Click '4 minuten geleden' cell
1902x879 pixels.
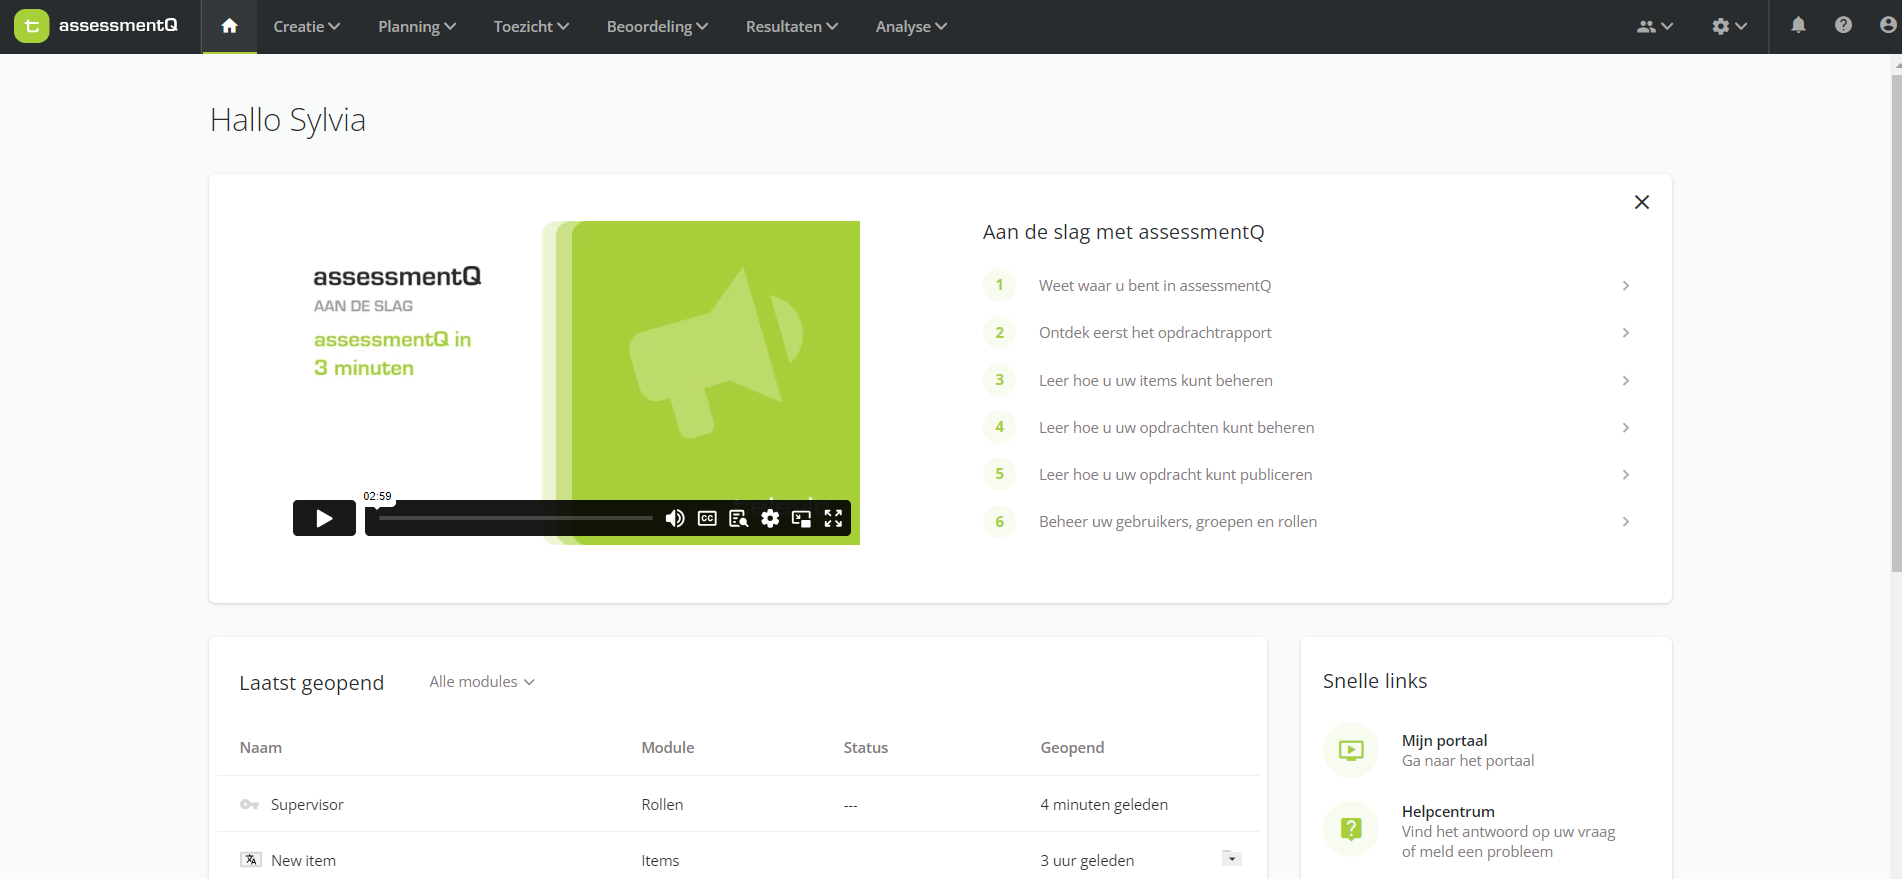(1104, 805)
